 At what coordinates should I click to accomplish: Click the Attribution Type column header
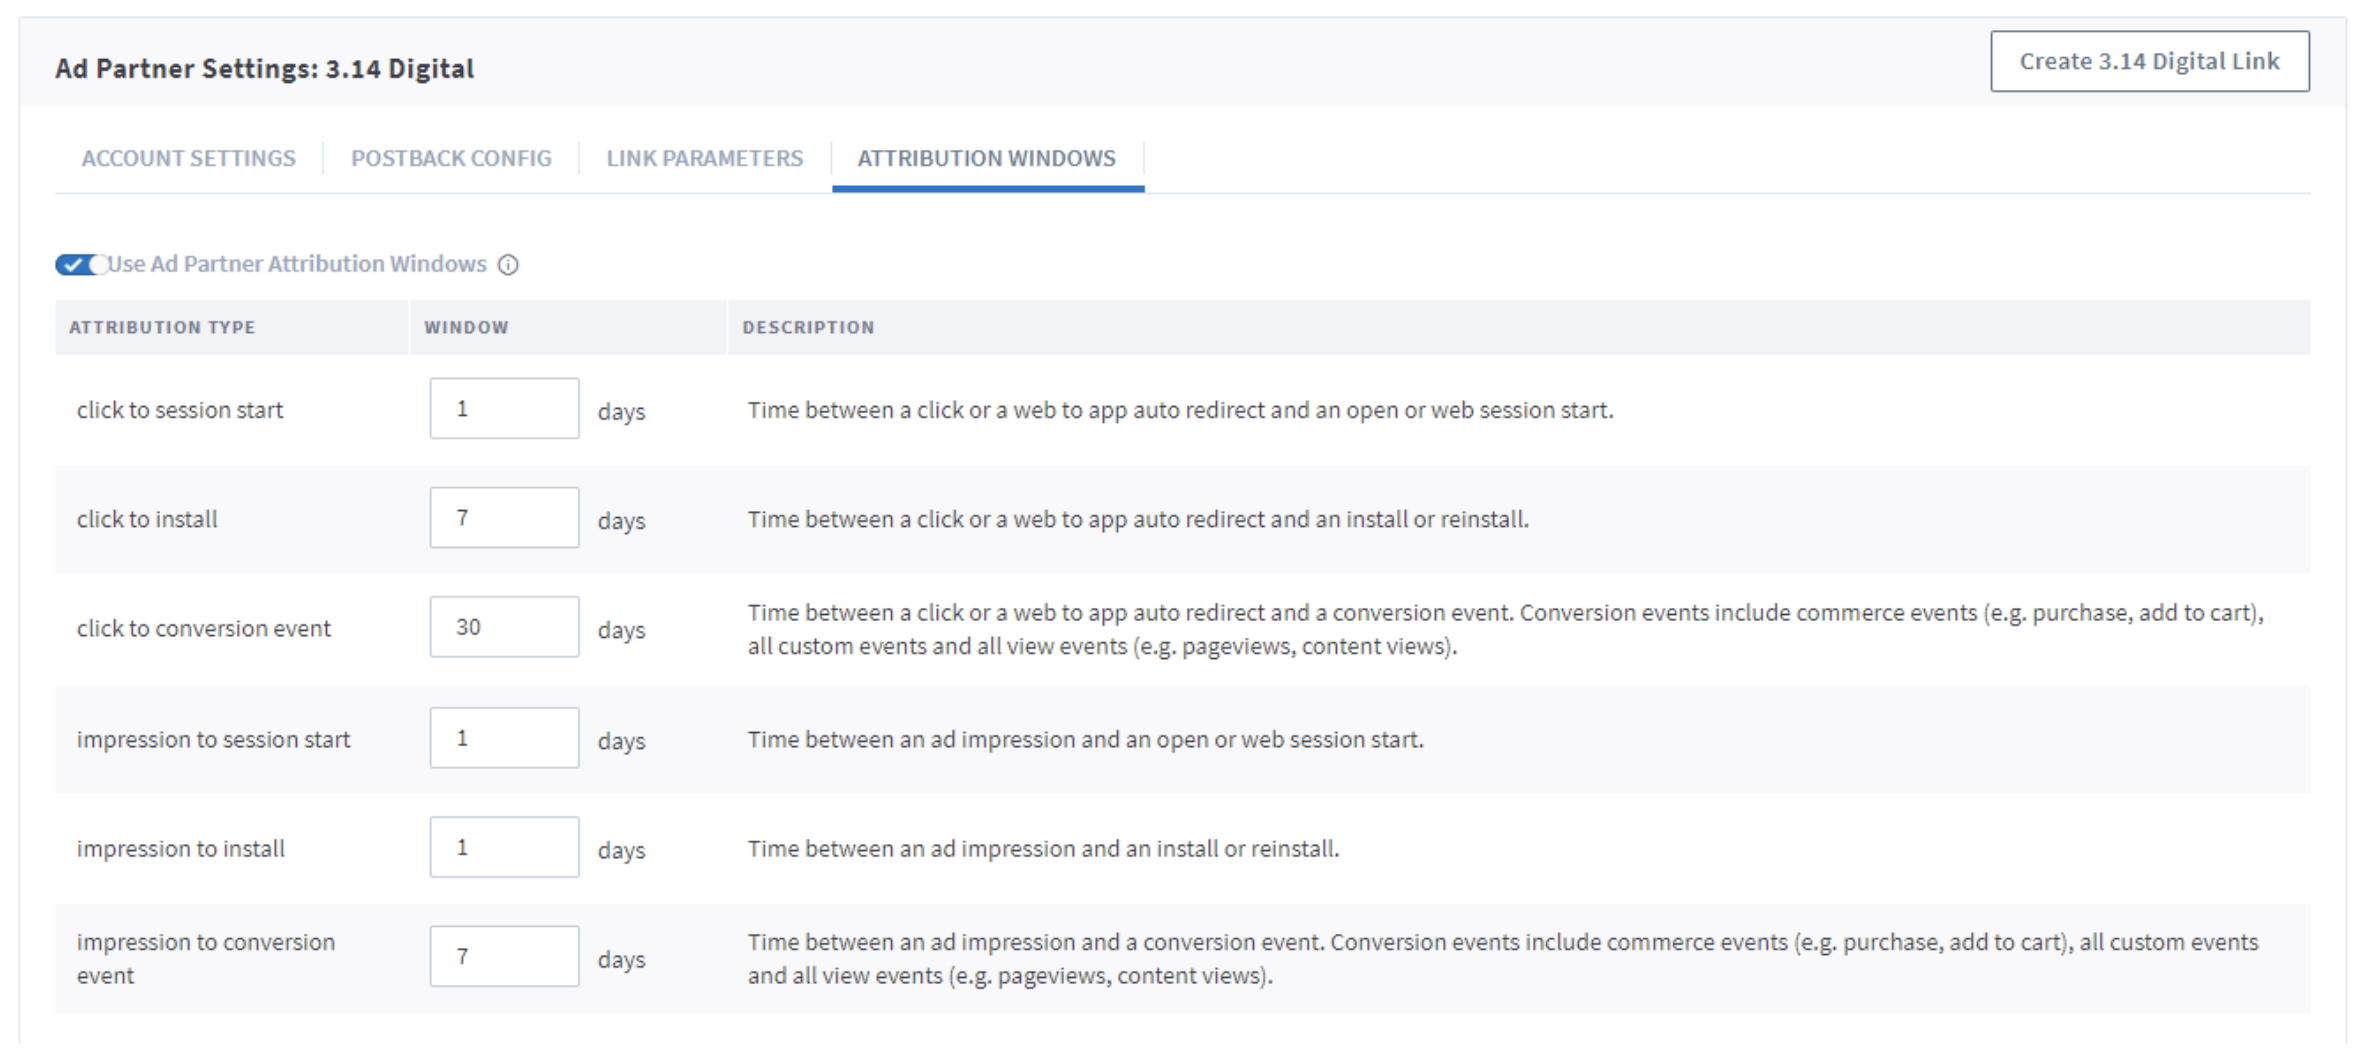coord(162,327)
